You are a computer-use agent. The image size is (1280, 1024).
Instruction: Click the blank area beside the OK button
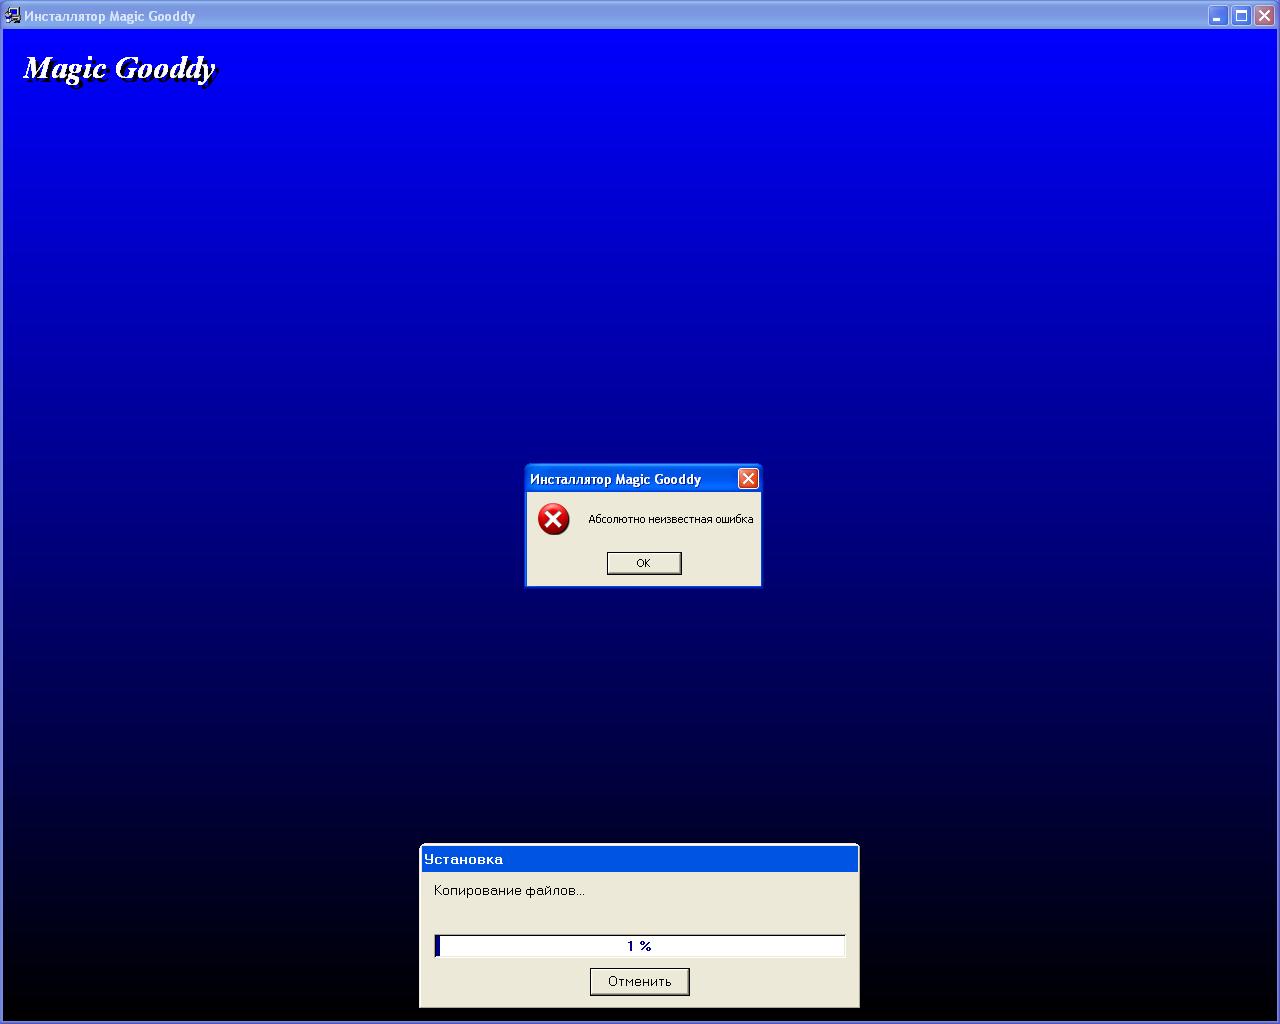720,564
